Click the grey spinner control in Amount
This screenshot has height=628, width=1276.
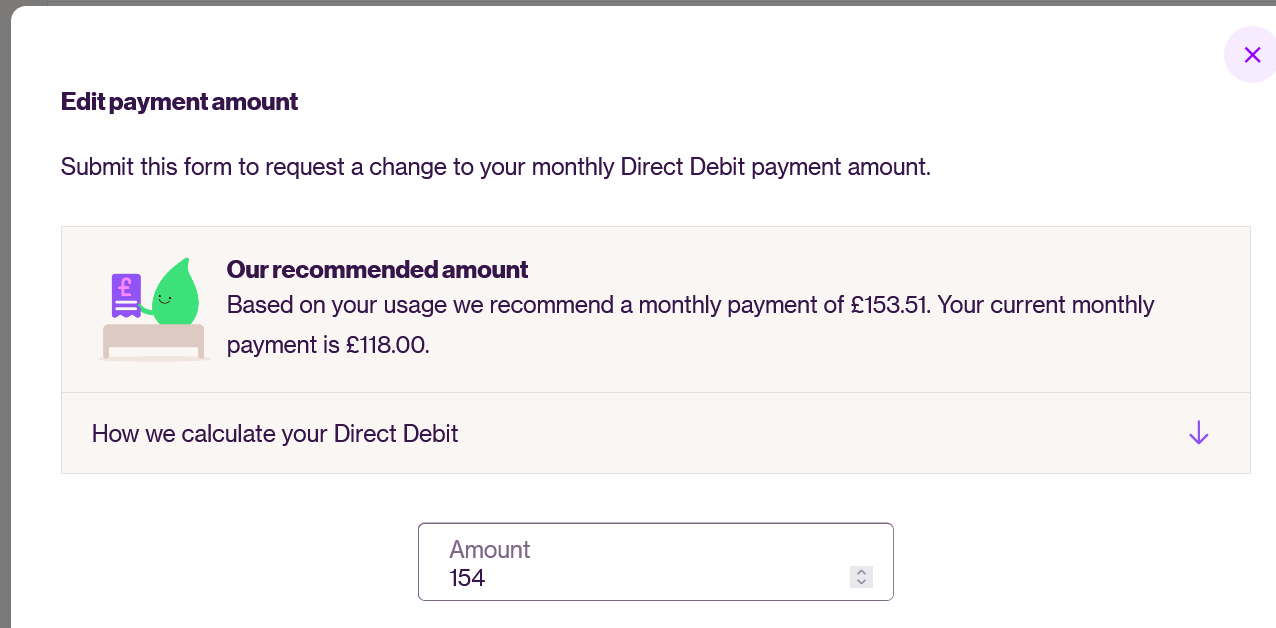coord(861,577)
